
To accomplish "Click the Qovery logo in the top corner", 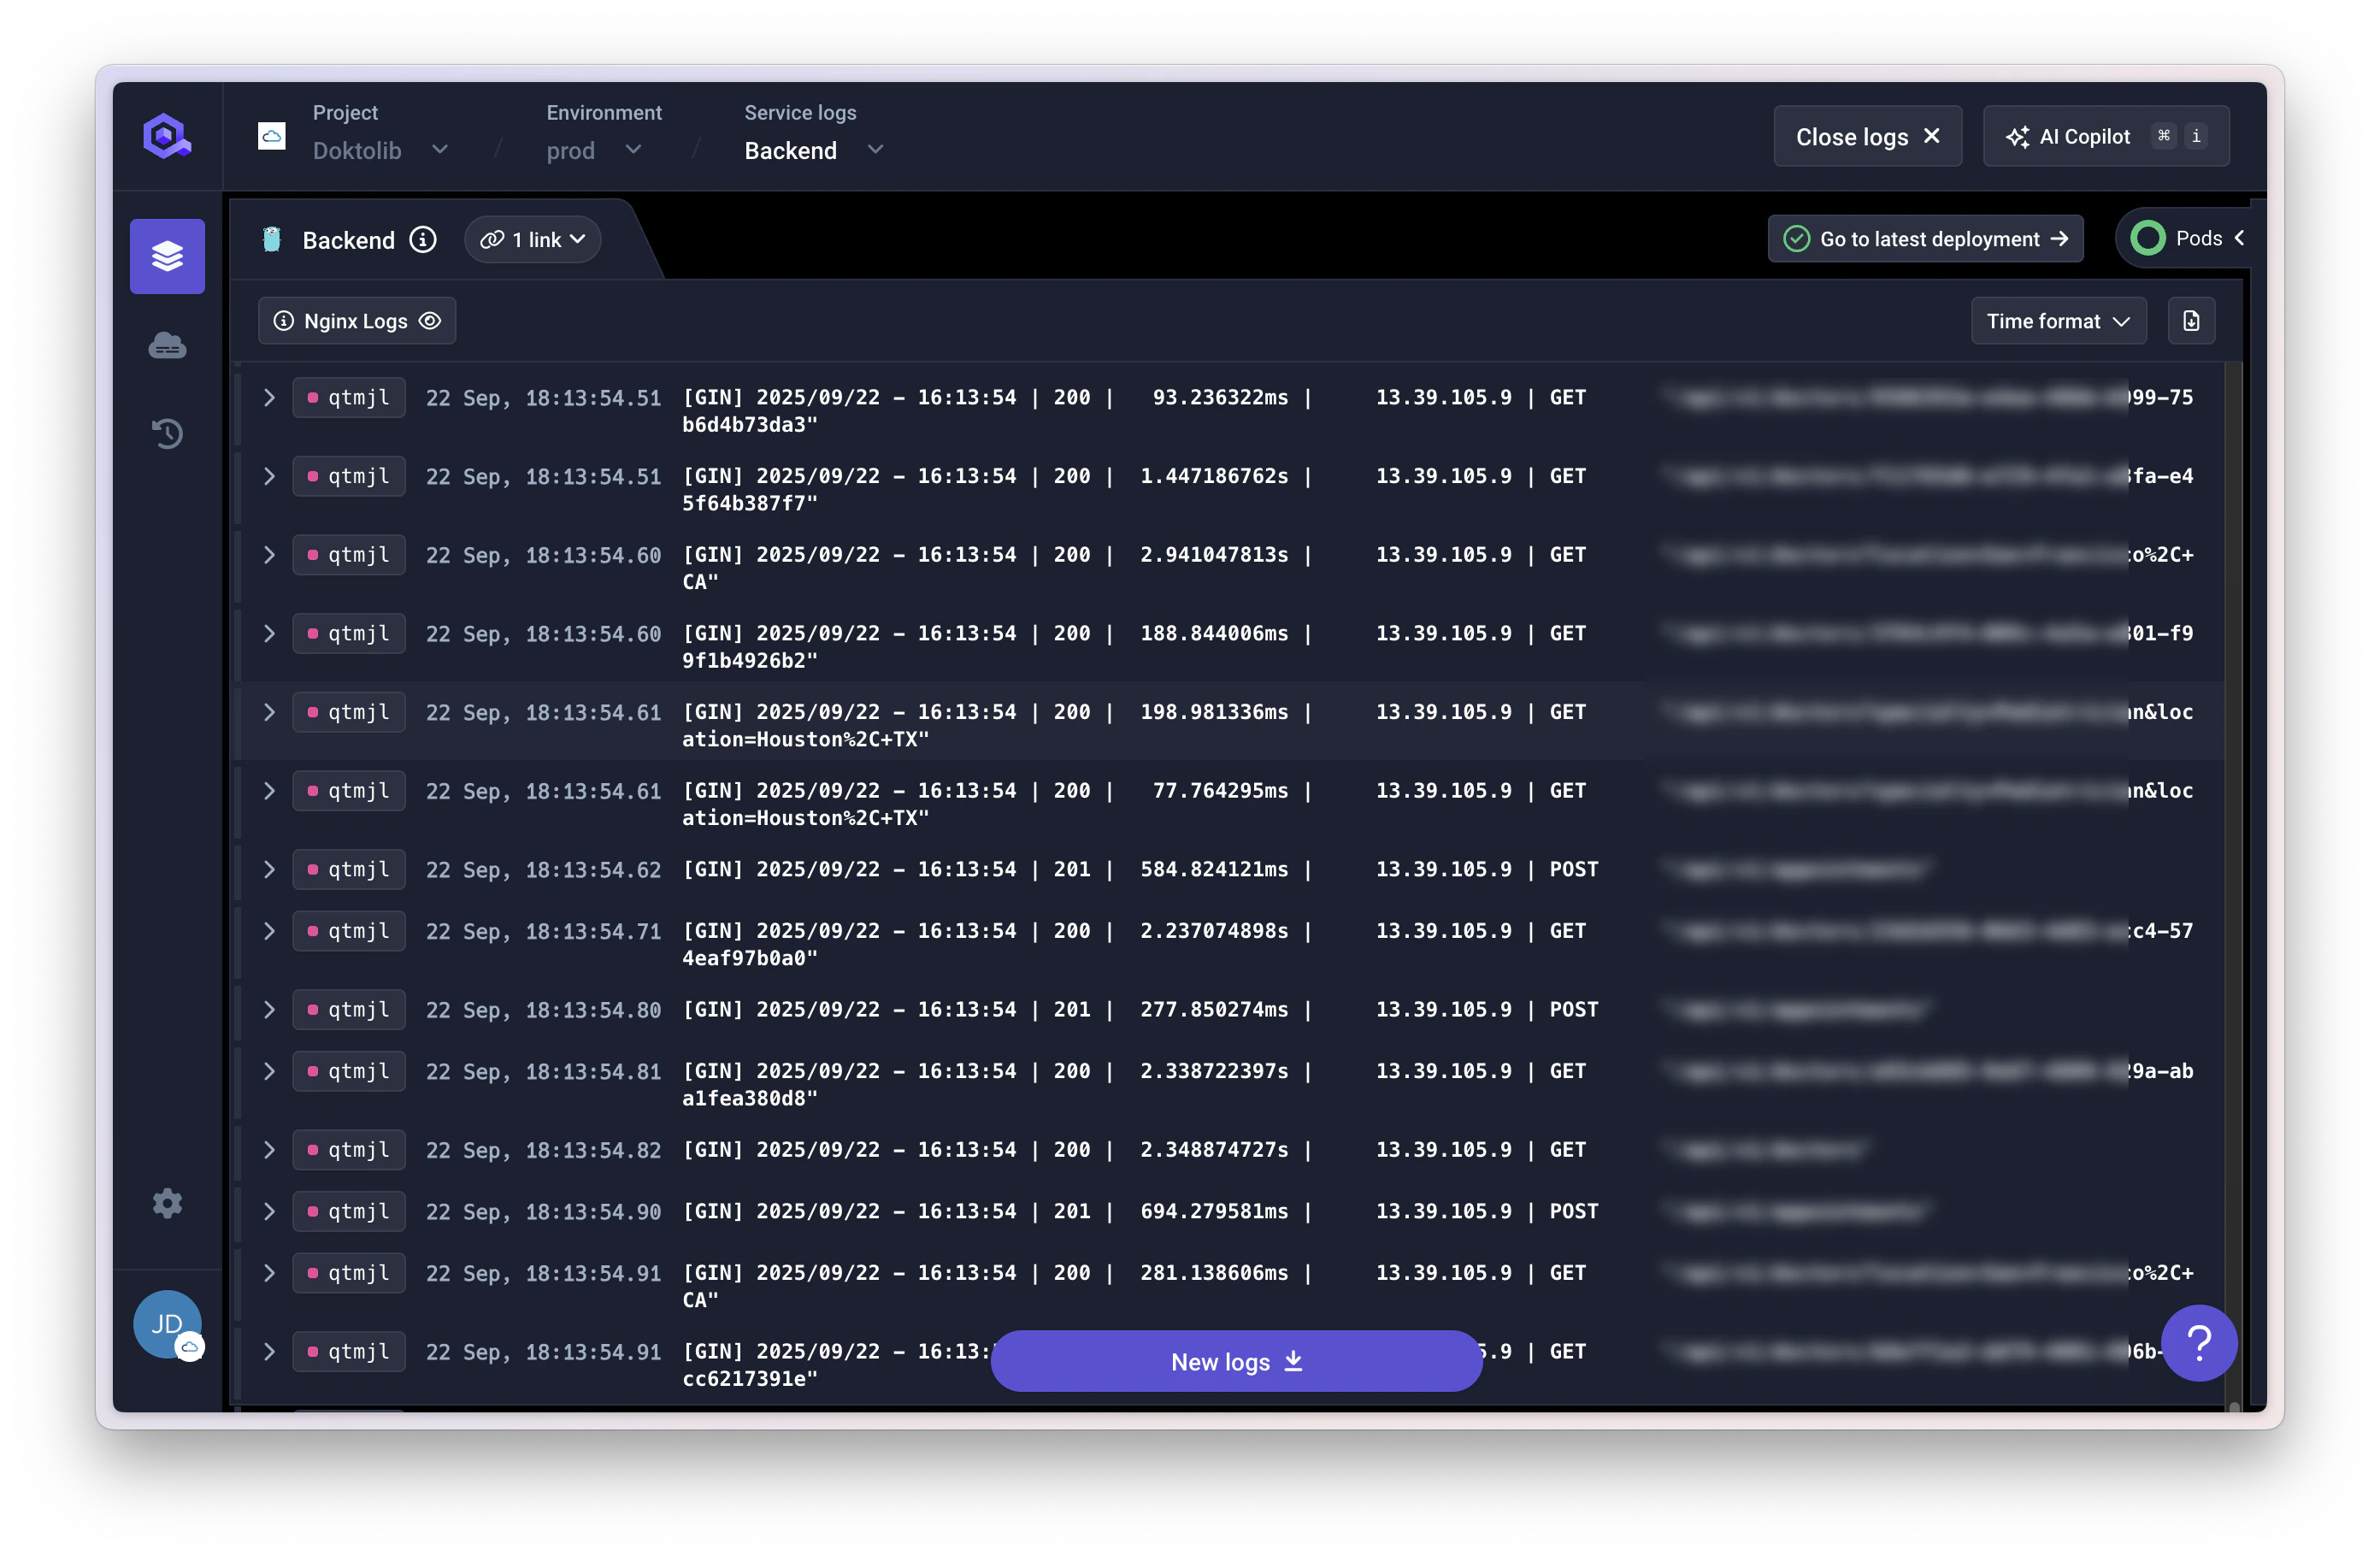I will tap(166, 135).
